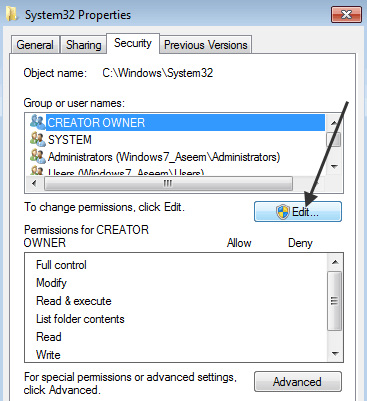Screen dimensions: 367x401
Task: Click the down arrow of permissions scrollbar
Action: pyautogui.click(x=335, y=354)
